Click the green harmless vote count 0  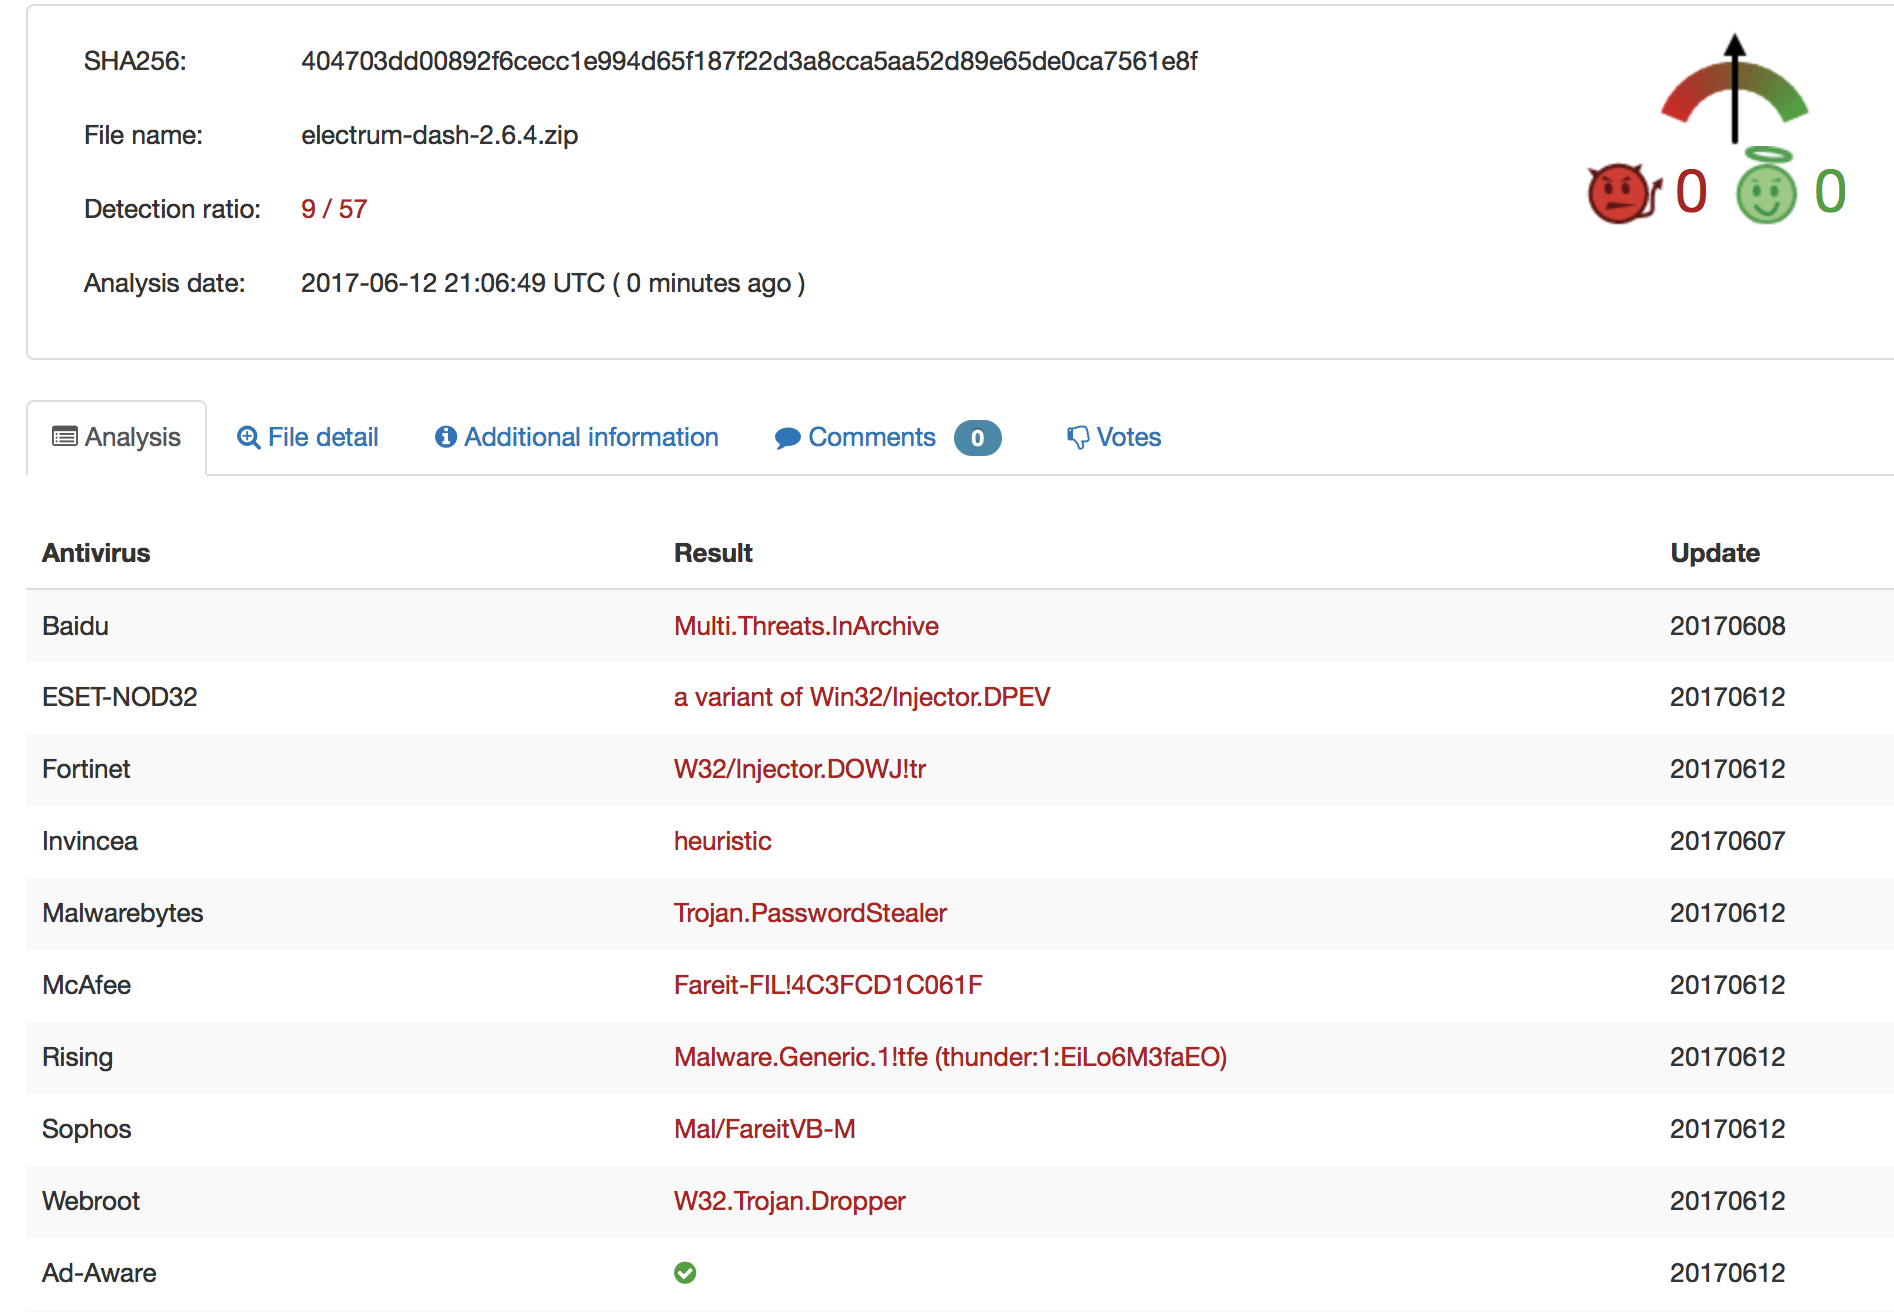[1830, 192]
